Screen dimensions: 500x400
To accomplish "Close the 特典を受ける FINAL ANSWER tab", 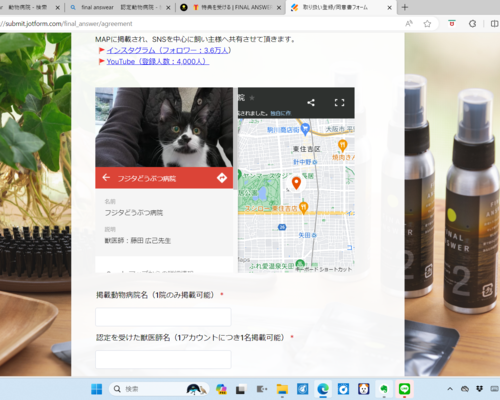I will [x=279, y=7].
